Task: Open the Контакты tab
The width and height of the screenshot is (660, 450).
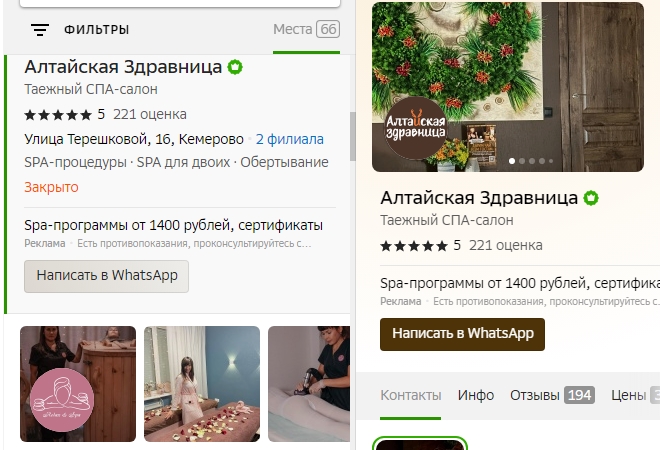Action: (x=410, y=395)
